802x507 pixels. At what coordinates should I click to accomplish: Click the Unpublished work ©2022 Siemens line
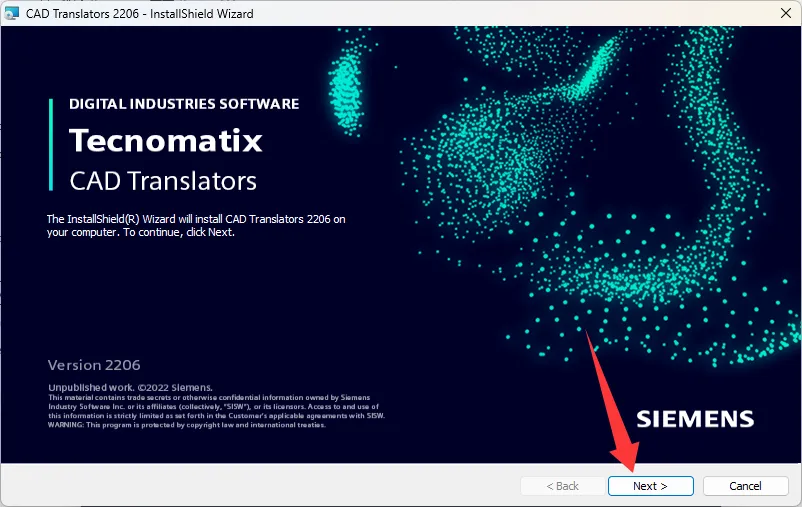click(x=130, y=387)
